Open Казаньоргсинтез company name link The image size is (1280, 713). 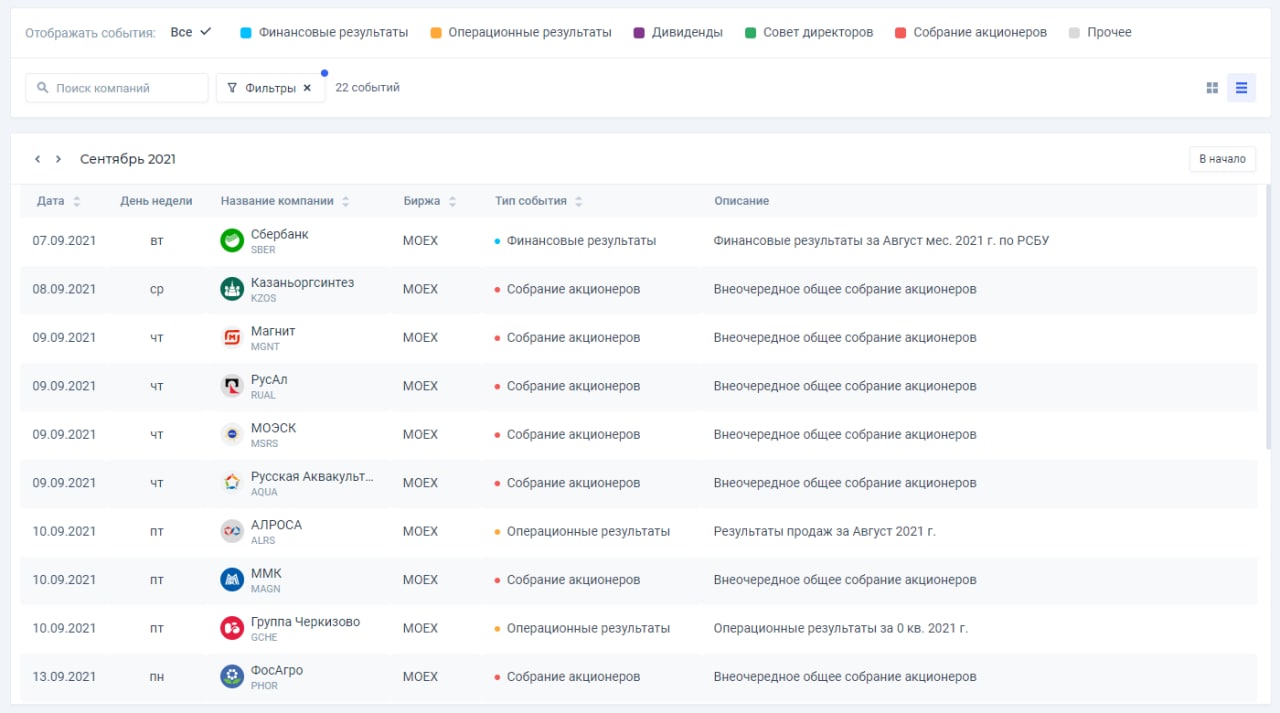[303, 283]
